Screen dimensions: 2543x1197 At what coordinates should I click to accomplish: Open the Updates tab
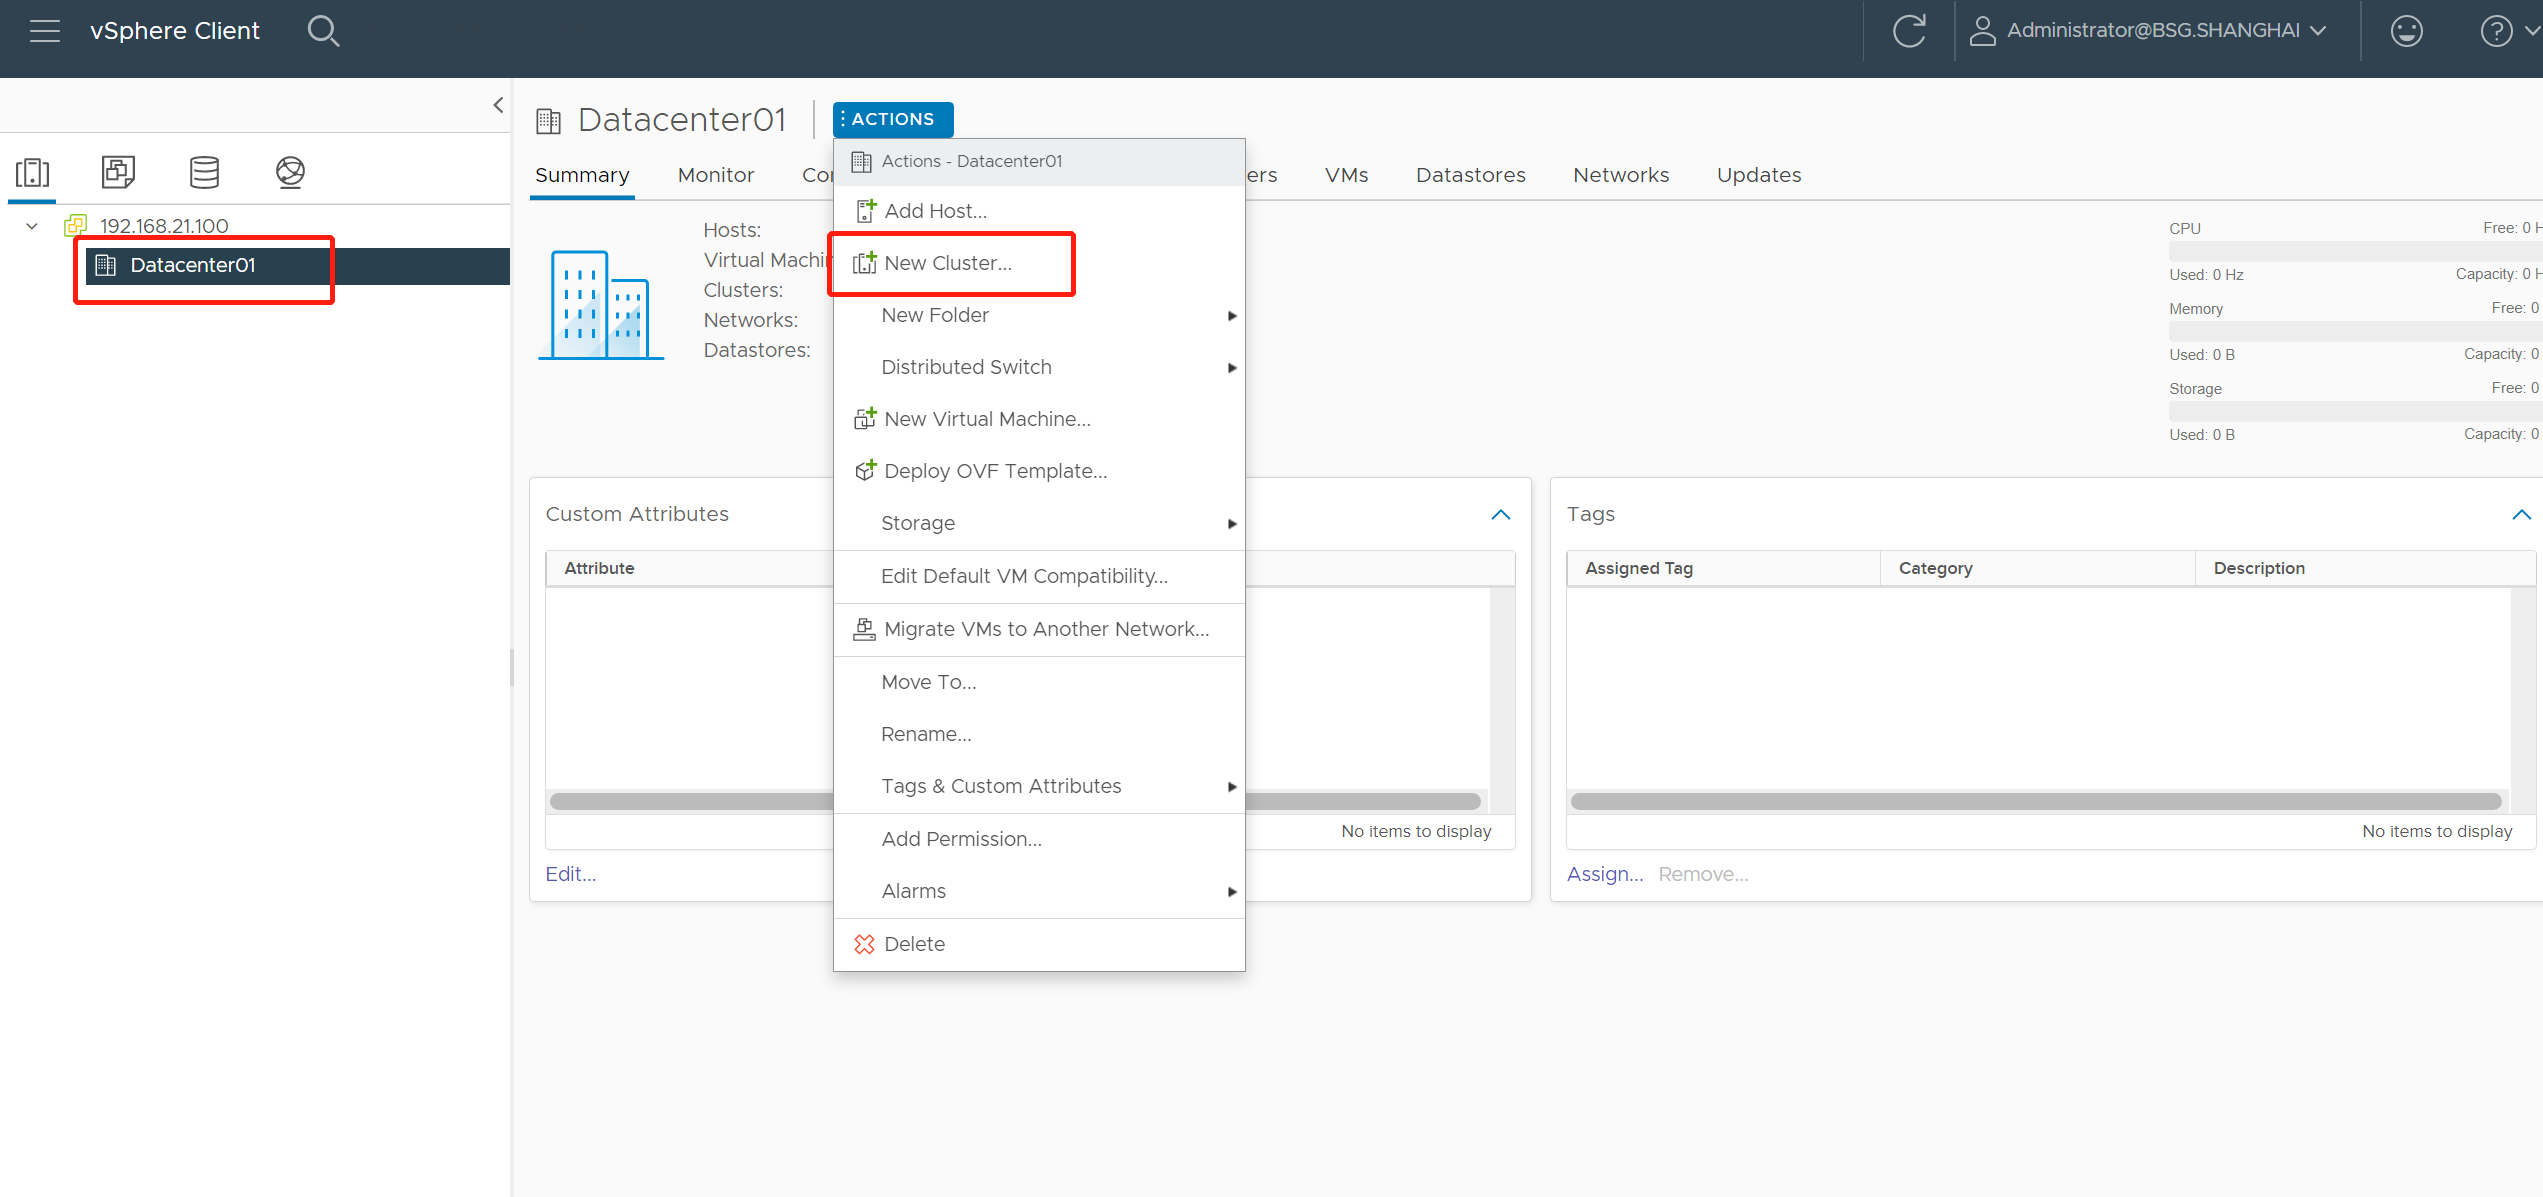pos(1759,175)
